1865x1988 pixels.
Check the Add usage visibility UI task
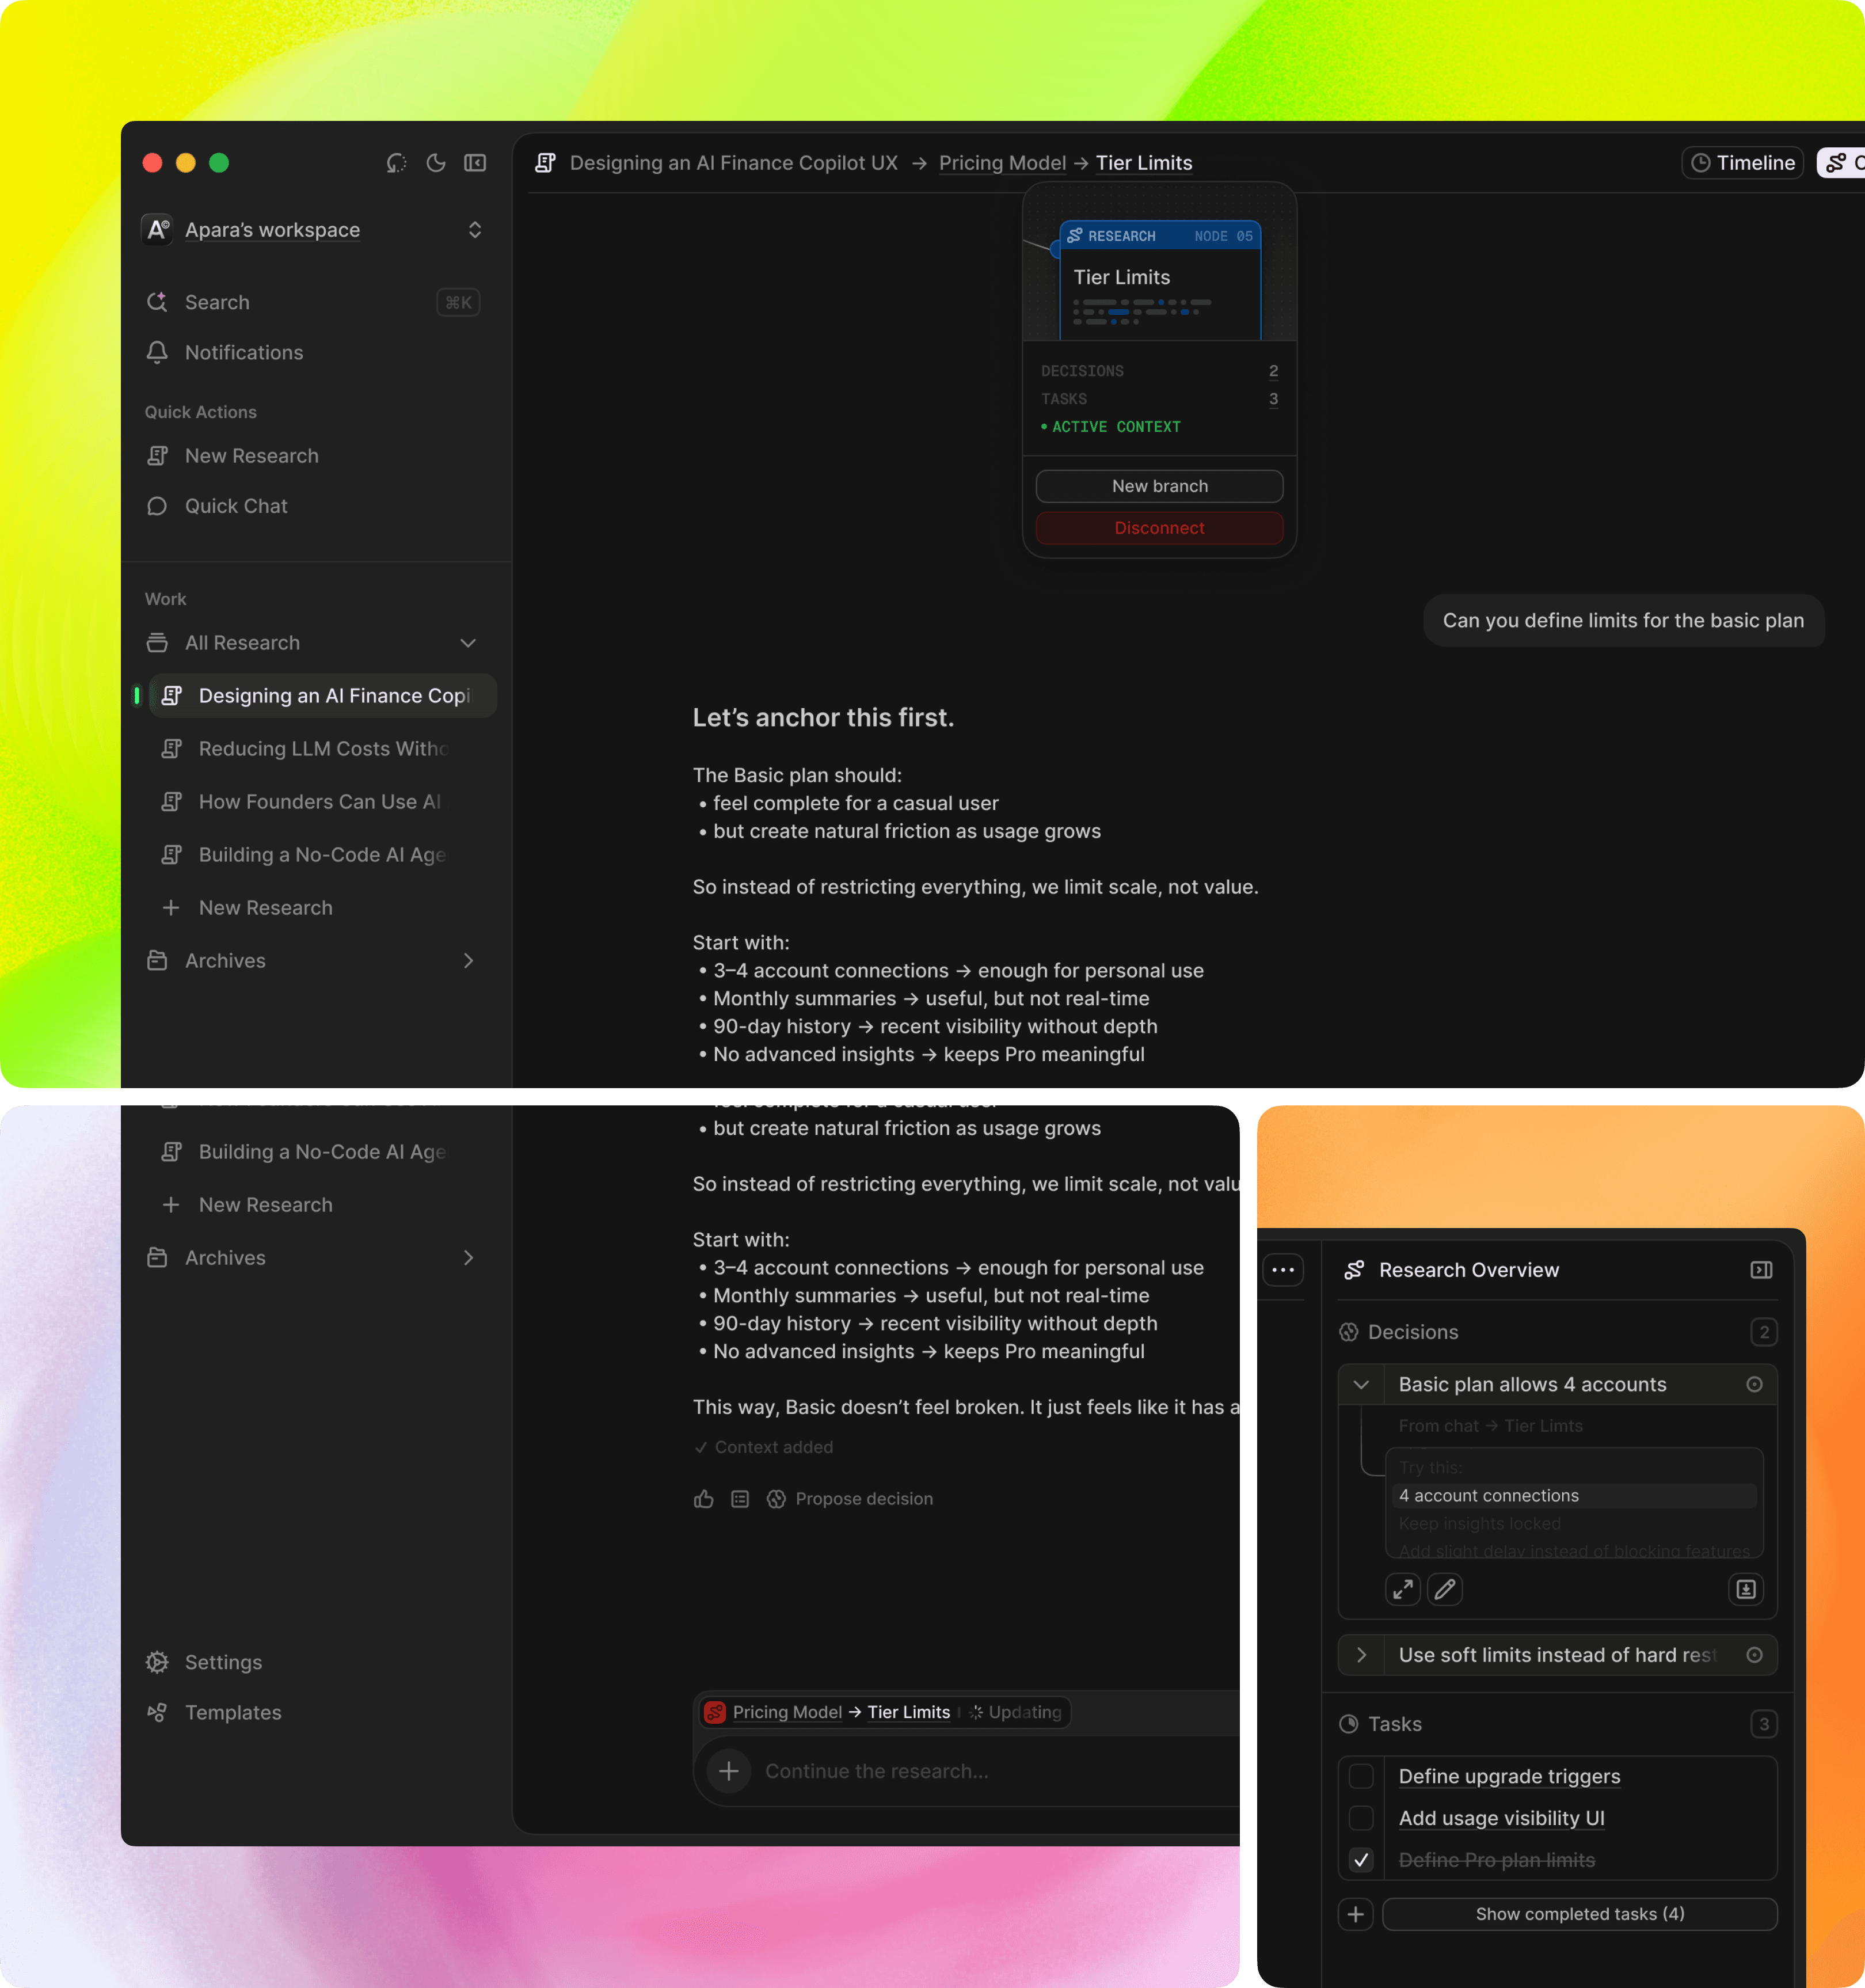(1361, 1818)
